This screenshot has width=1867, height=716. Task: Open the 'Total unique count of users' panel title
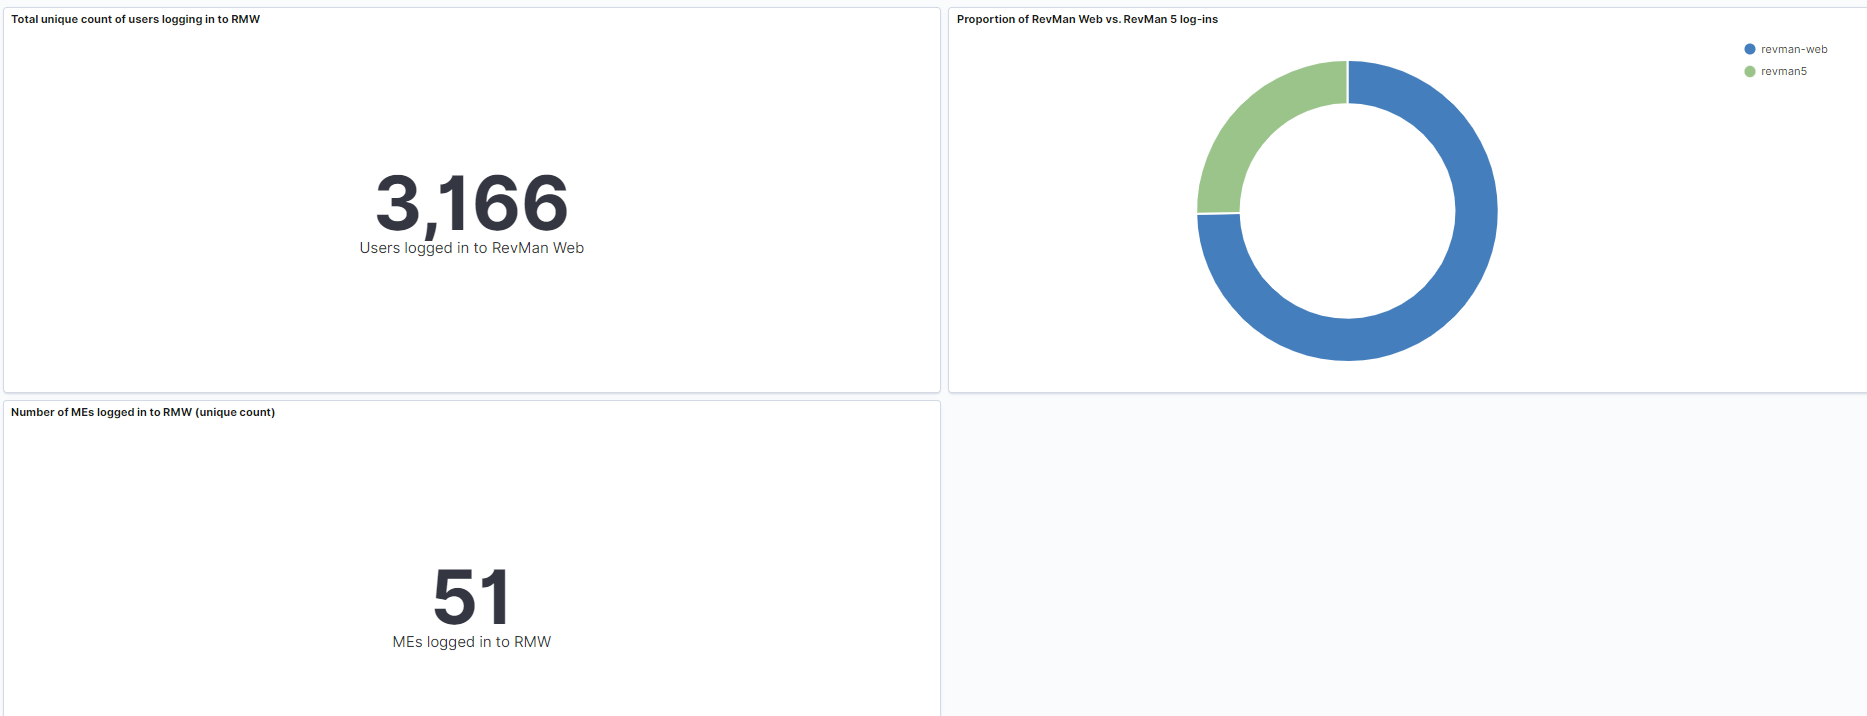(135, 19)
